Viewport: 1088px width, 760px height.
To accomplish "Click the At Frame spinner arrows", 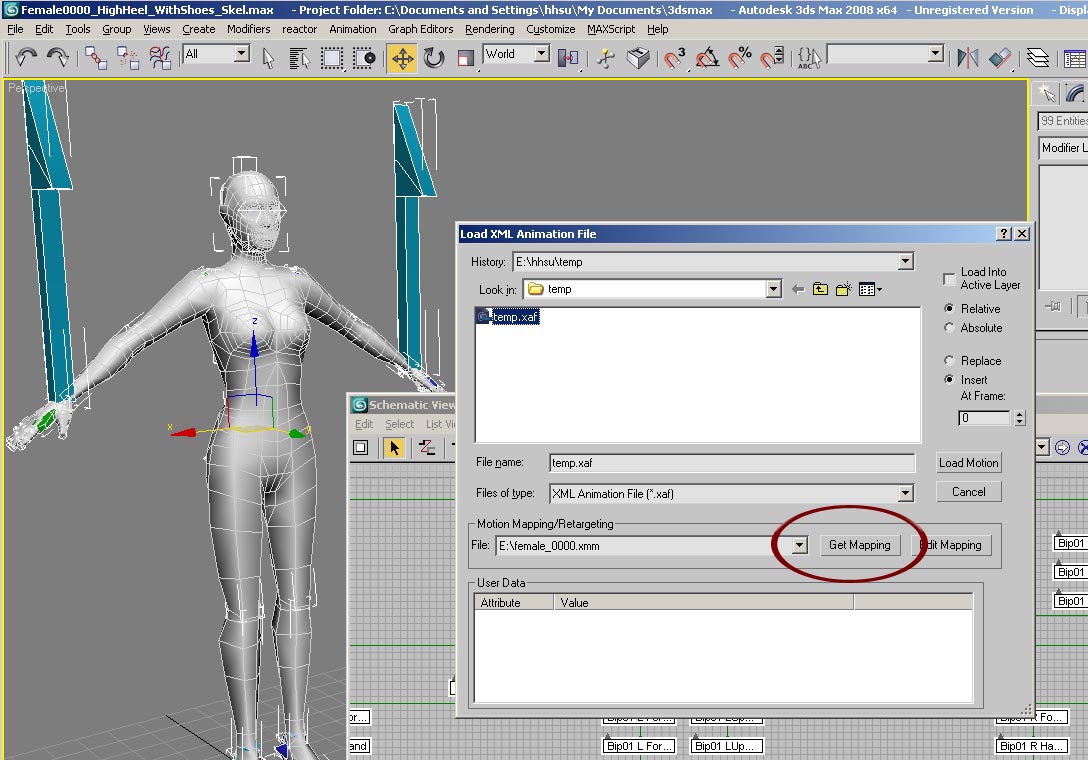I will [x=1019, y=418].
